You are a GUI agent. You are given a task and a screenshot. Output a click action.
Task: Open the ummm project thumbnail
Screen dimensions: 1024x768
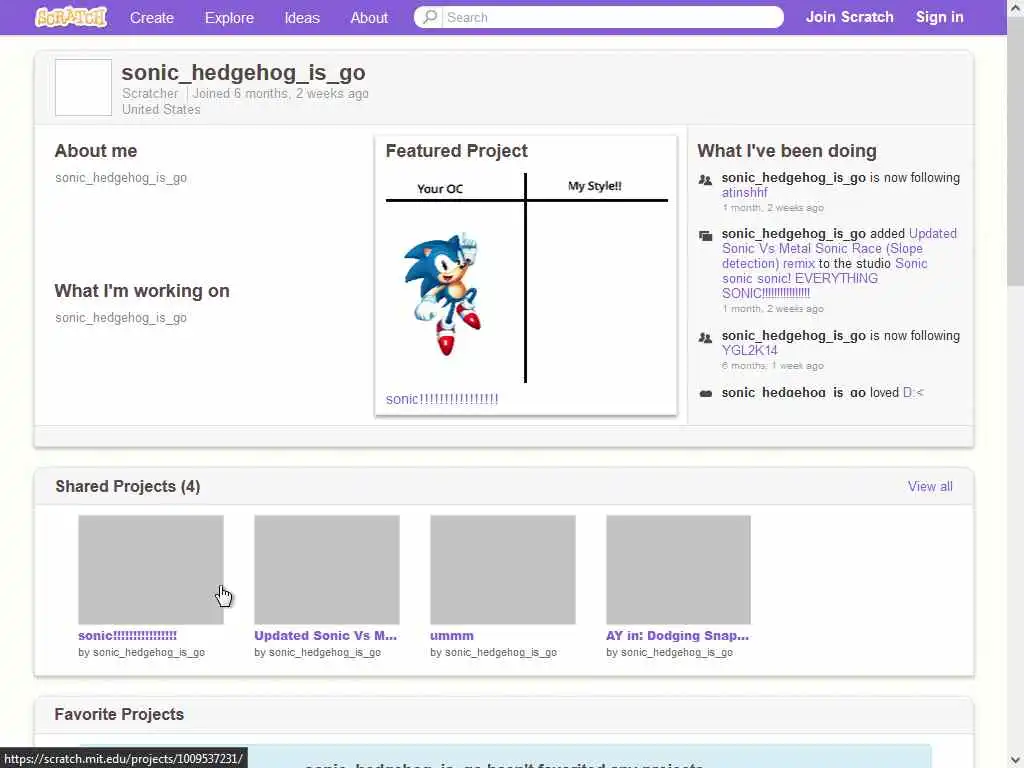pos(503,569)
